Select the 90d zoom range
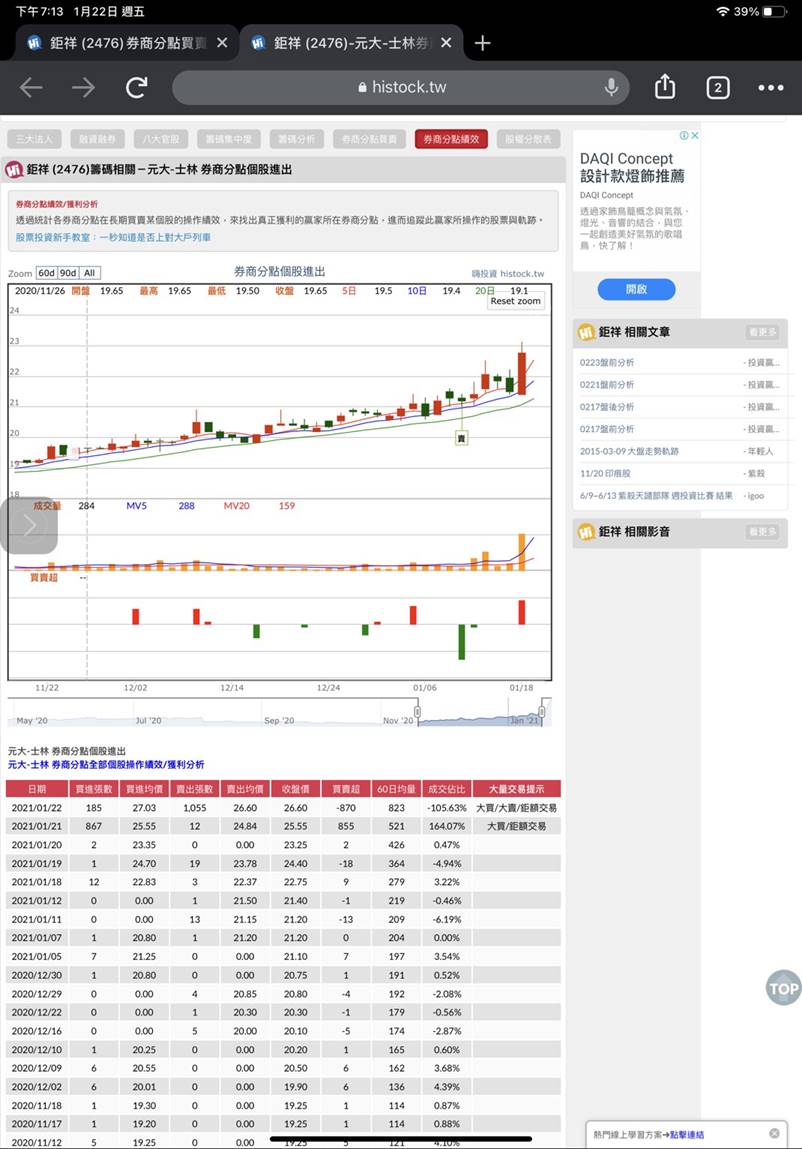The height and width of the screenshot is (1149, 802). [x=68, y=273]
